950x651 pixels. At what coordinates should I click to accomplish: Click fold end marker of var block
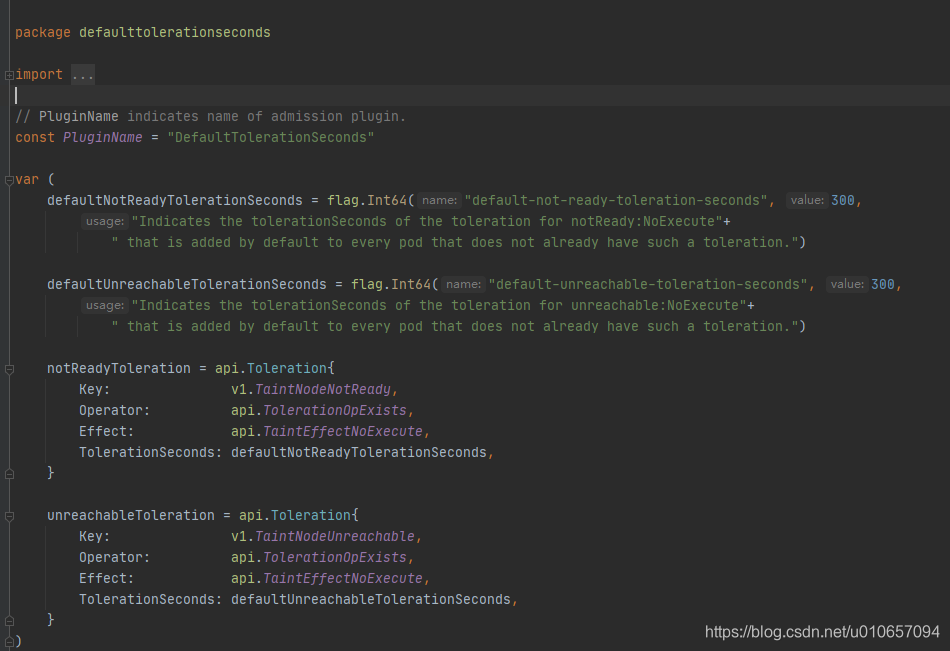point(9,641)
